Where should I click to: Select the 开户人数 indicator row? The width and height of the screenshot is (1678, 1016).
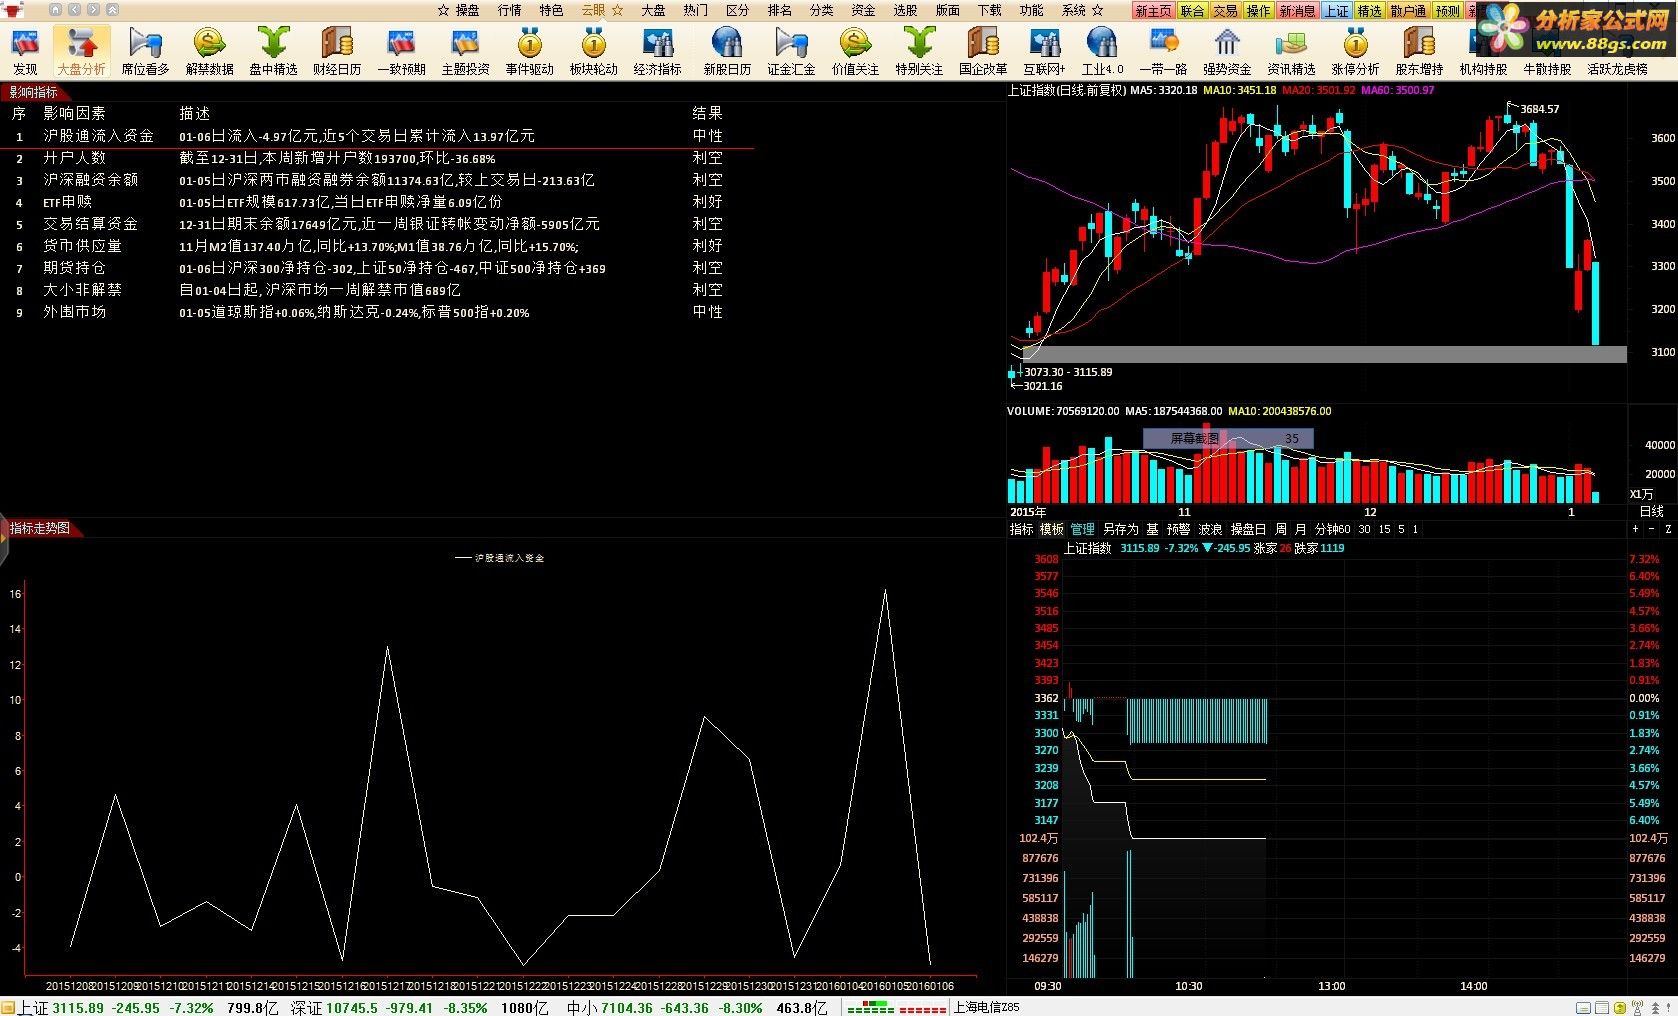pyautogui.click(x=376, y=158)
